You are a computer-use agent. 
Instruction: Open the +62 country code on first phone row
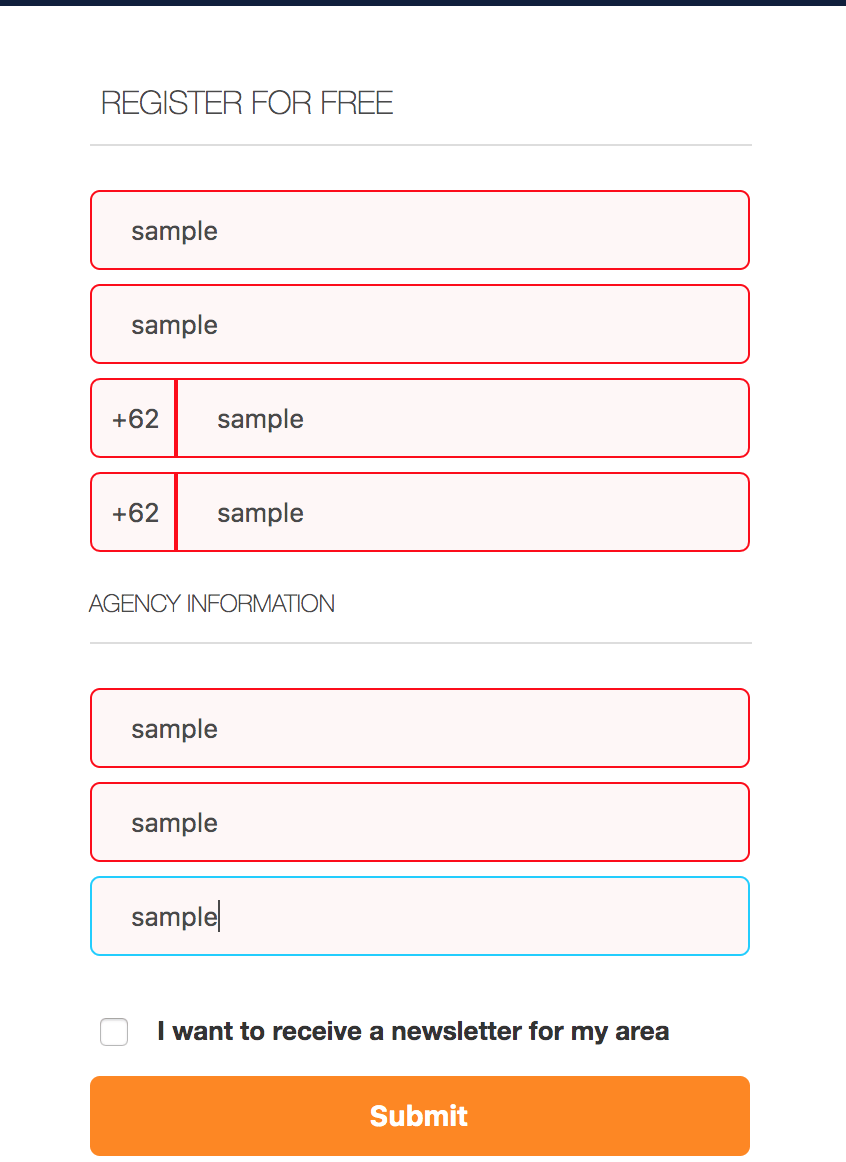(x=135, y=418)
